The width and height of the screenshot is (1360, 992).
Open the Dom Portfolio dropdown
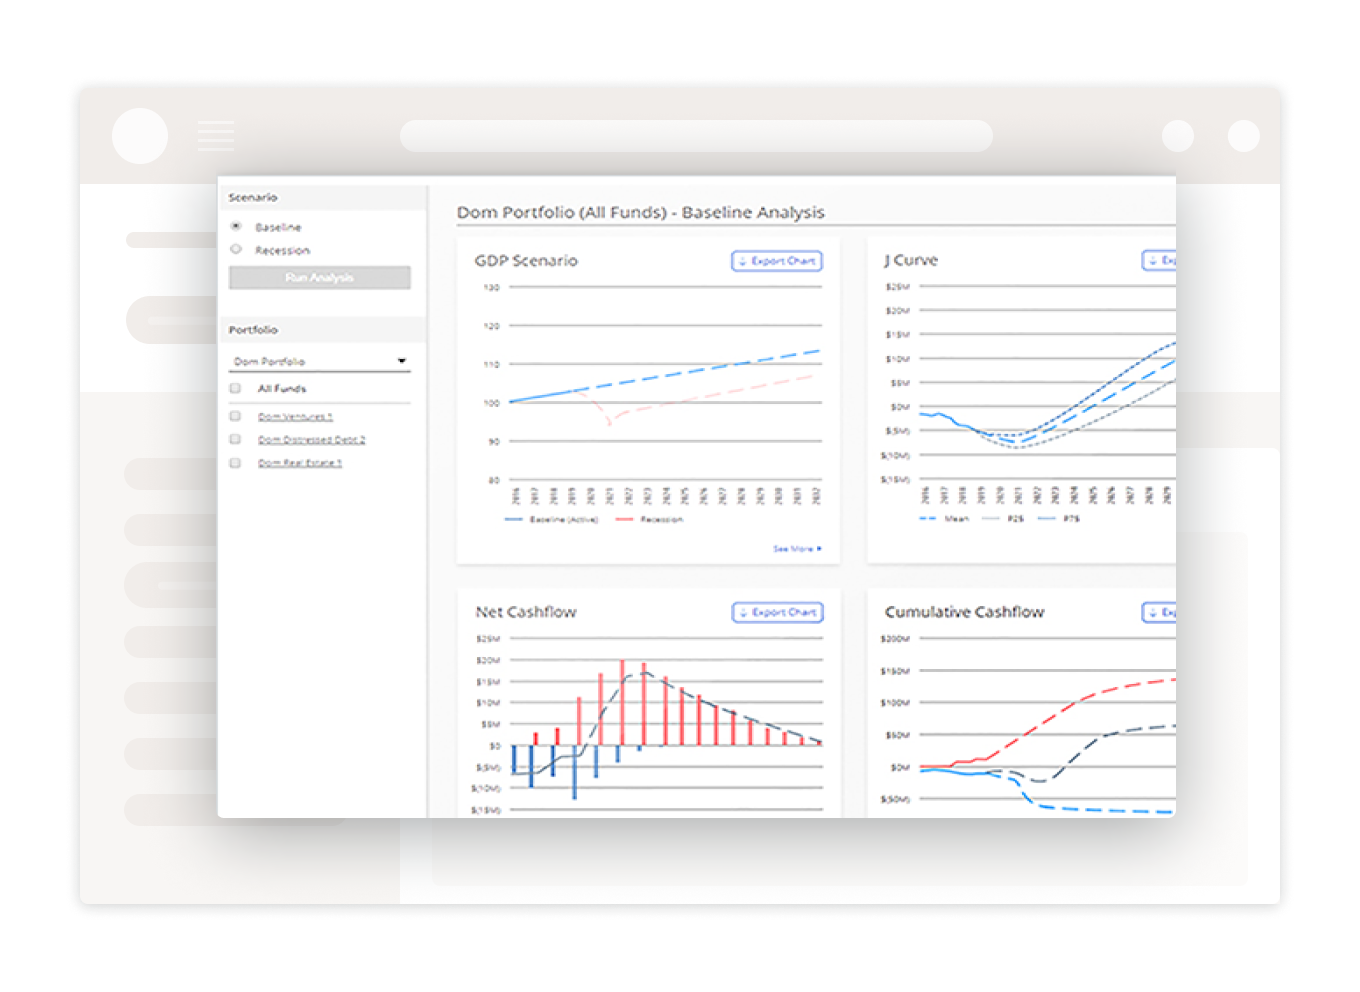pyautogui.click(x=320, y=361)
